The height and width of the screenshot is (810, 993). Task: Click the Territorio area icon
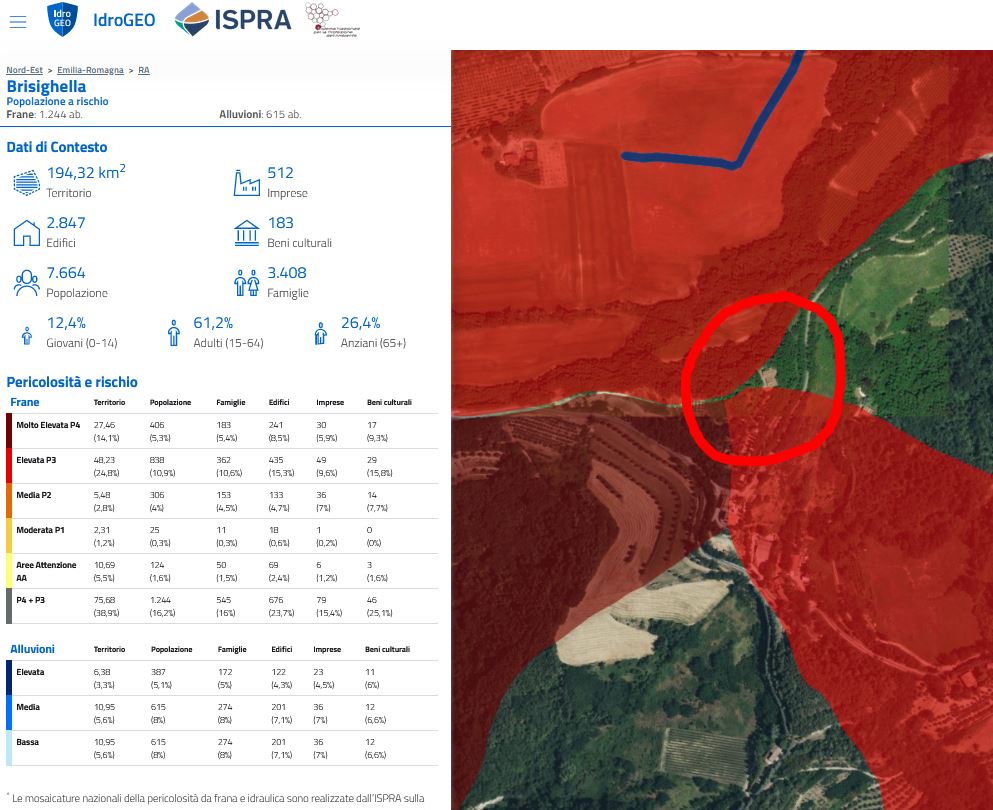pyautogui.click(x=26, y=182)
